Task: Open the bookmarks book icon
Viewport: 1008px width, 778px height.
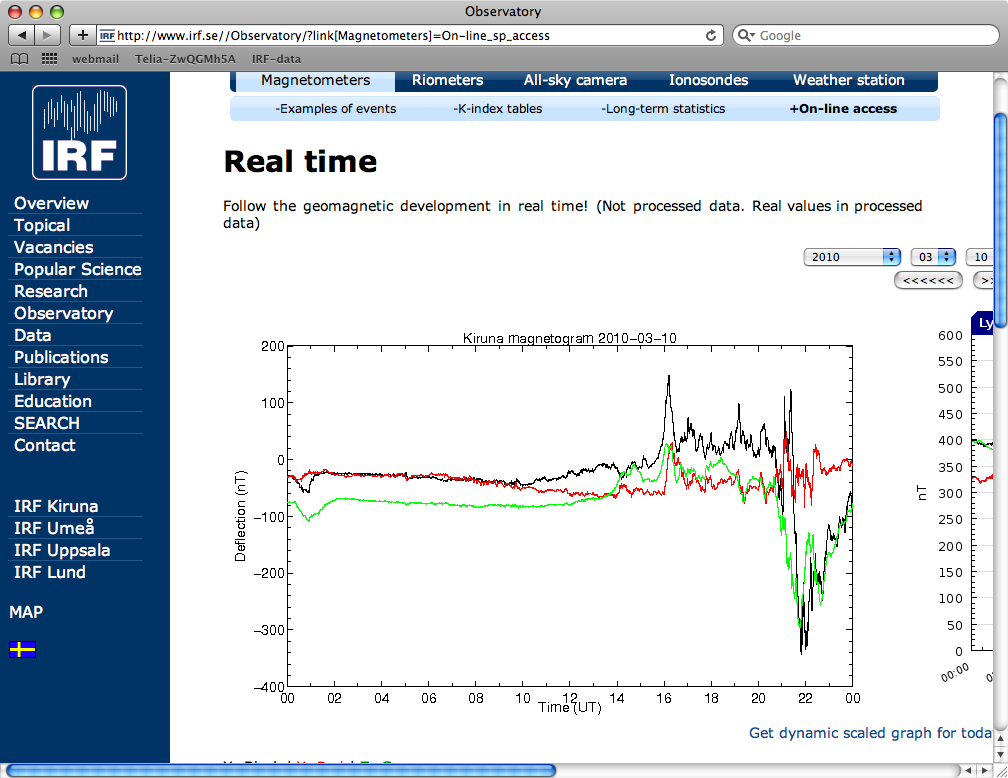Action: (x=19, y=59)
